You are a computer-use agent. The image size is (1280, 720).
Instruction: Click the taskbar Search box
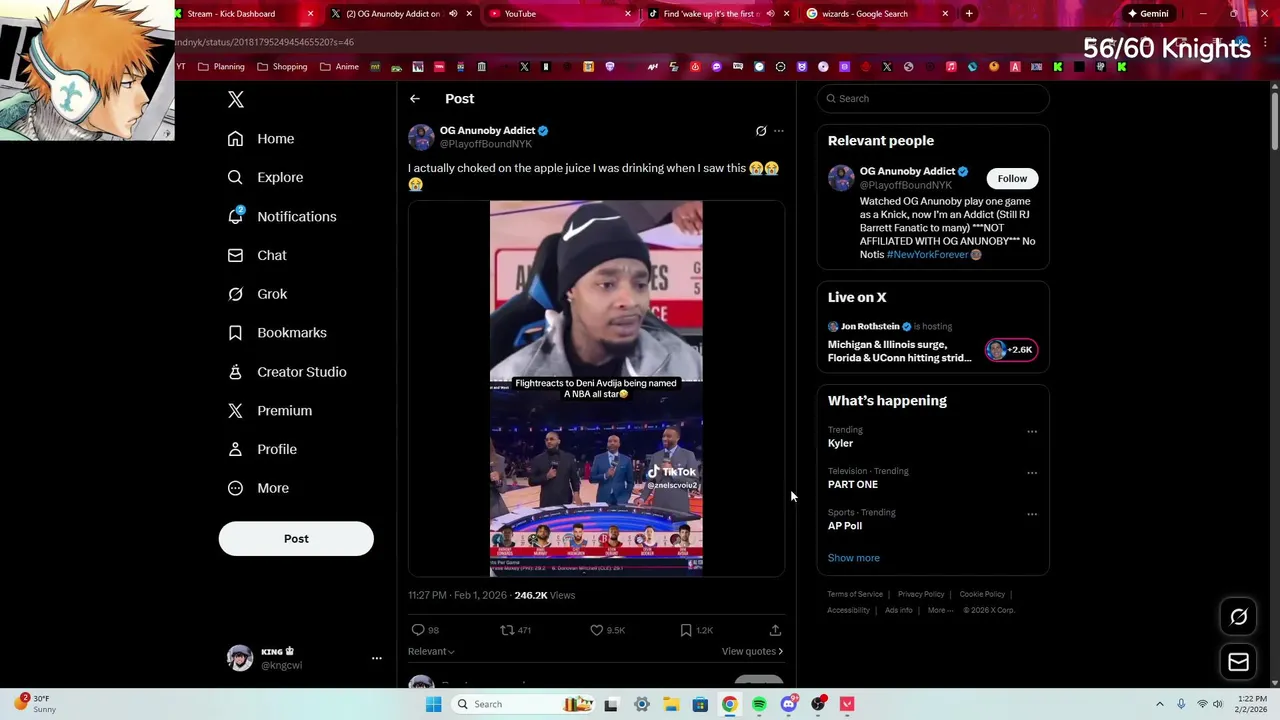[522, 705]
